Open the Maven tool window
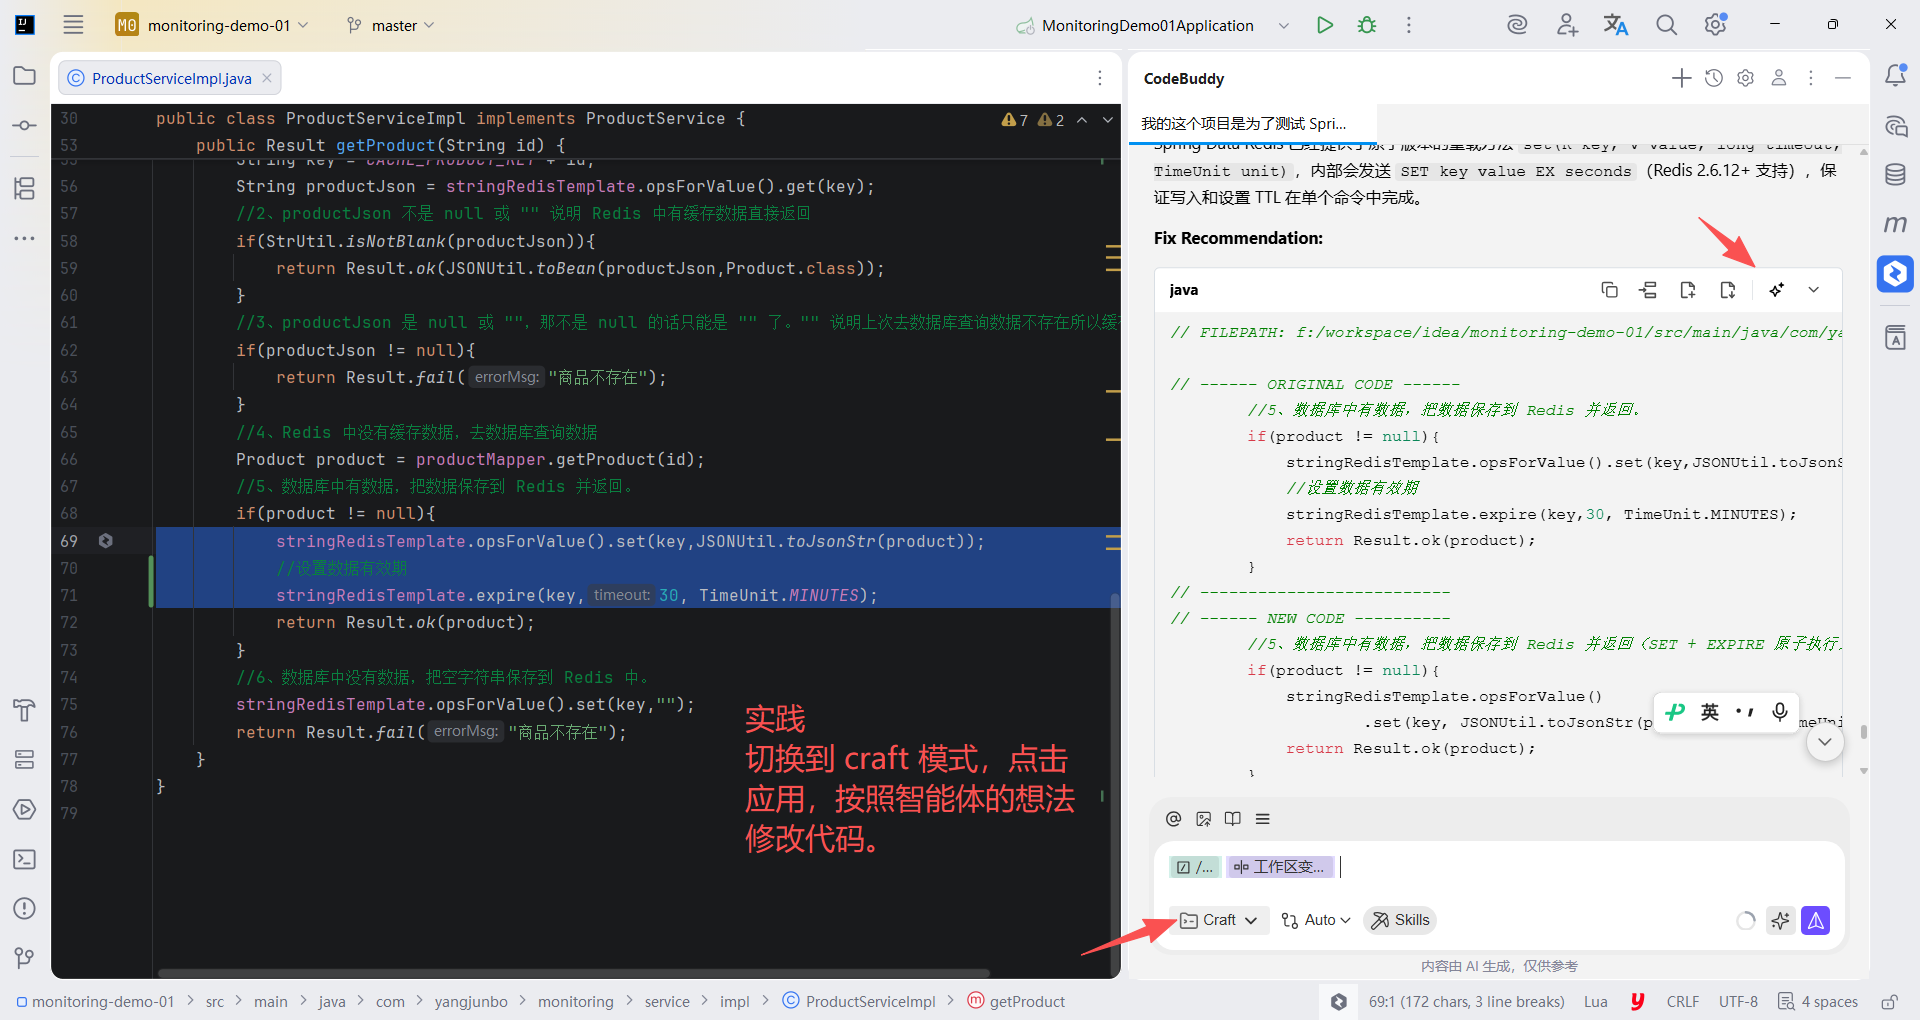 pos(1895,224)
